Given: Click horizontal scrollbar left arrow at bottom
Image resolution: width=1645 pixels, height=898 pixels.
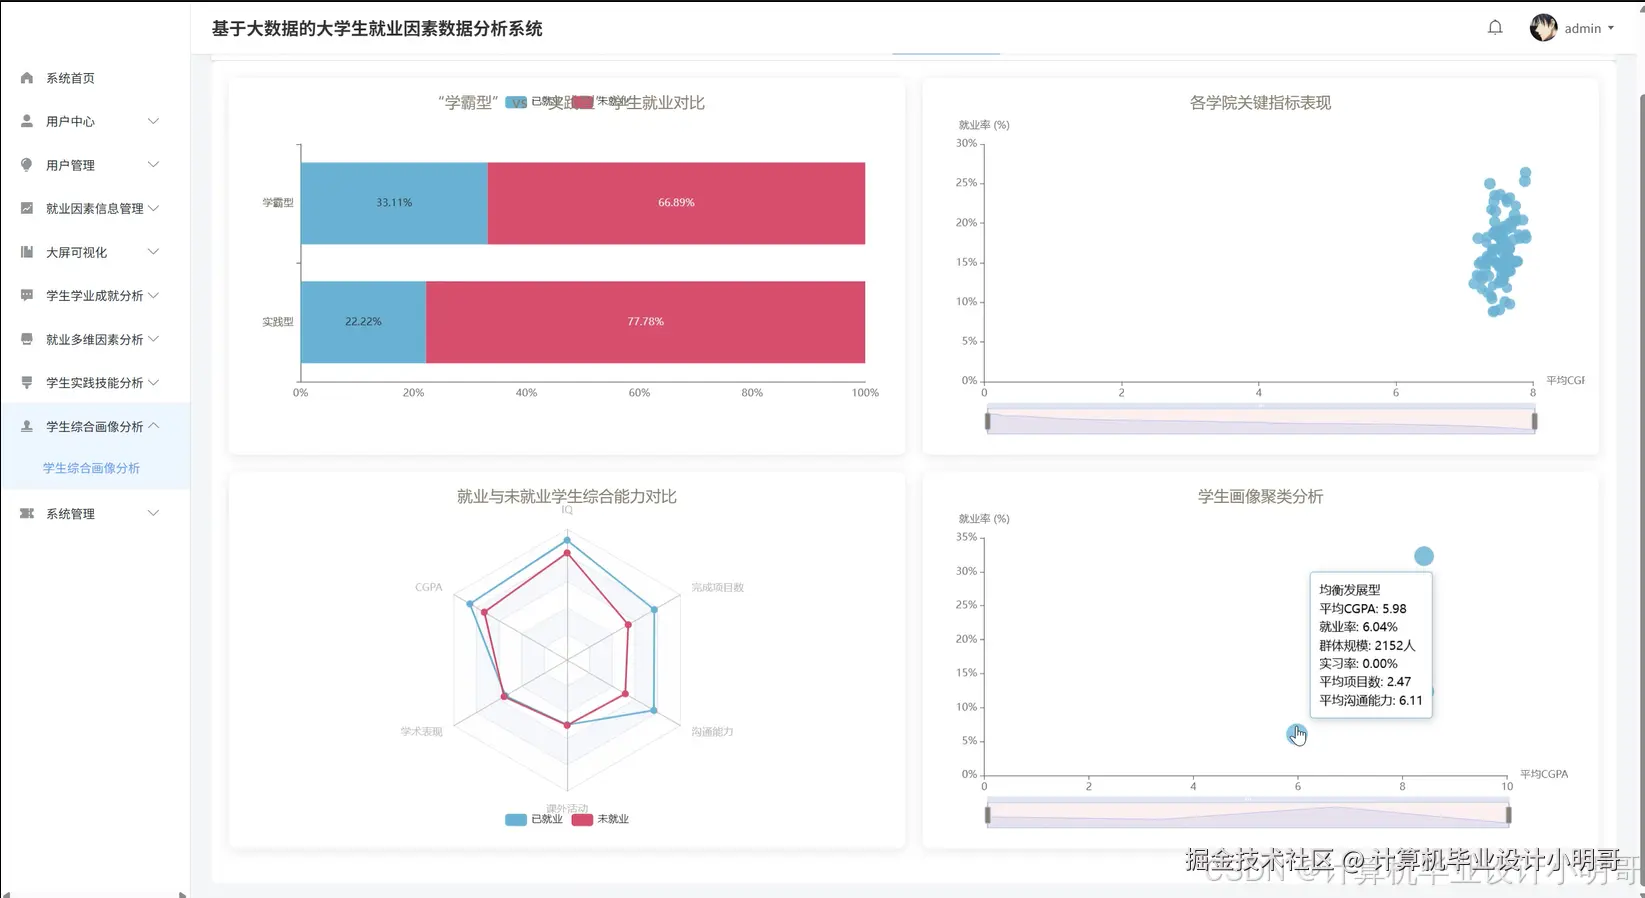Looking at the screenshot, I should (6, 894).
